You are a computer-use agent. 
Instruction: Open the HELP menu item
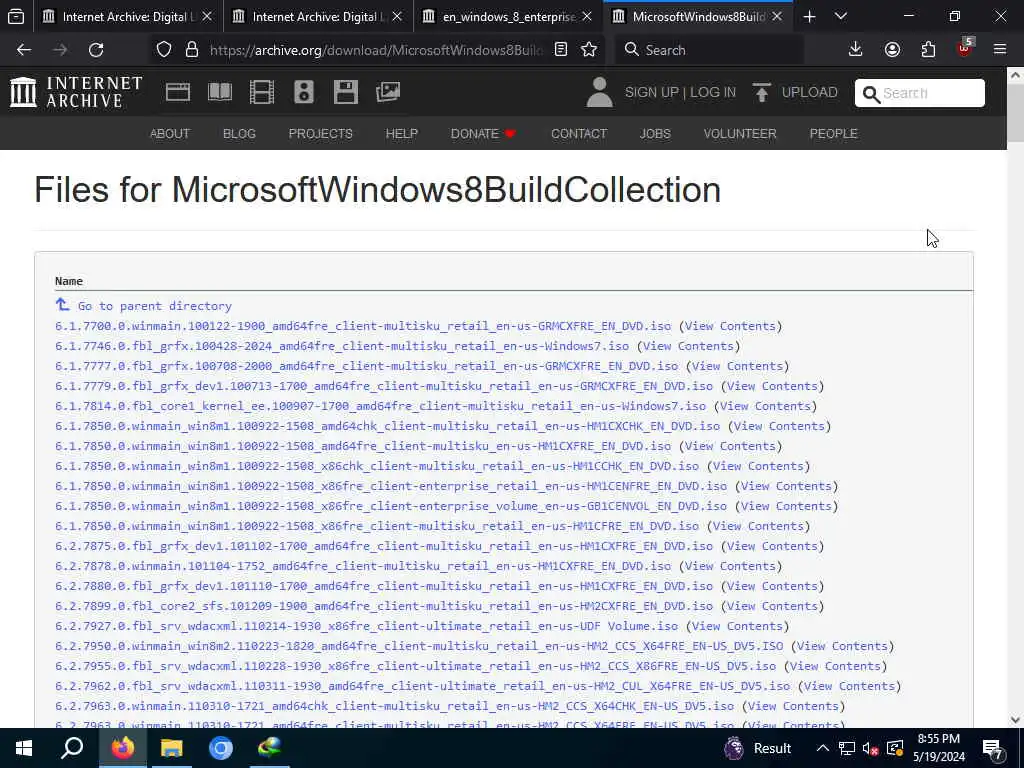tap(402, 133)
